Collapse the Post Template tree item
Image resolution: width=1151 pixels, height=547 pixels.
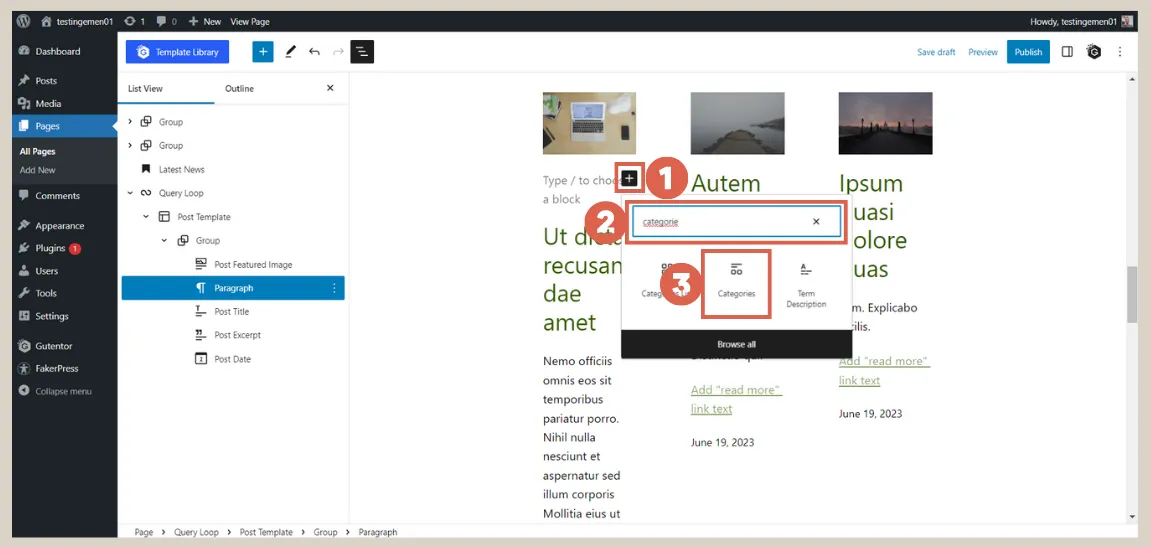tap(146, 217)
